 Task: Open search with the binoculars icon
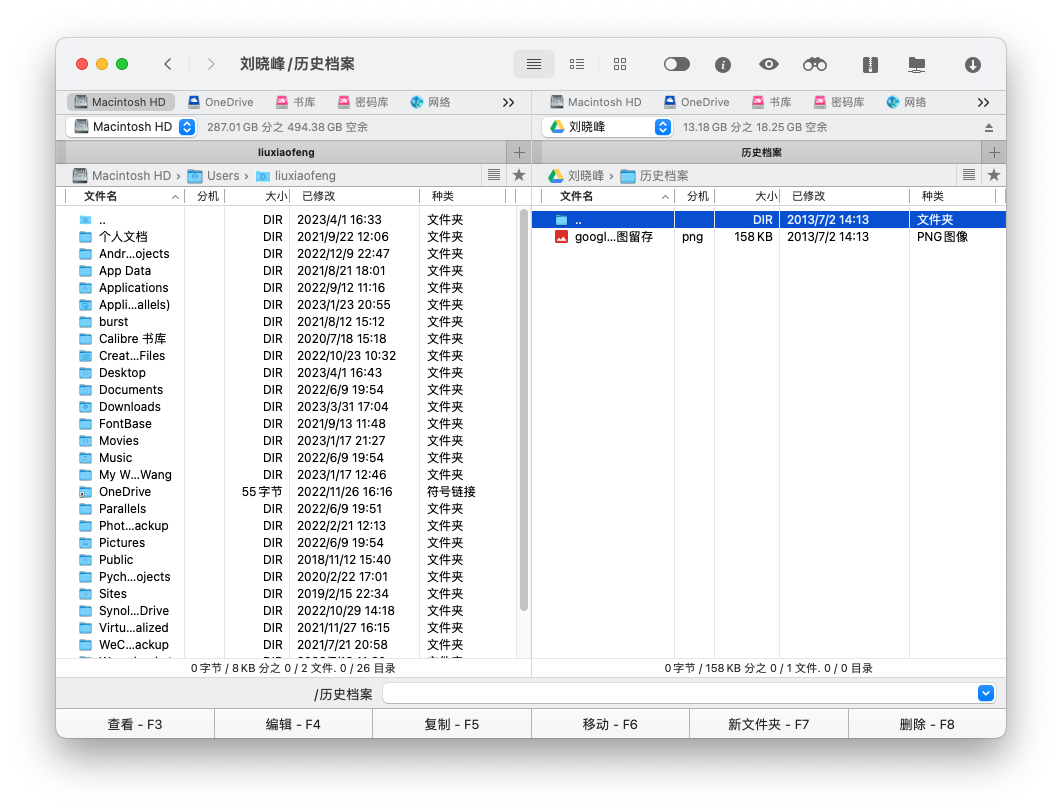pos(815,64)
